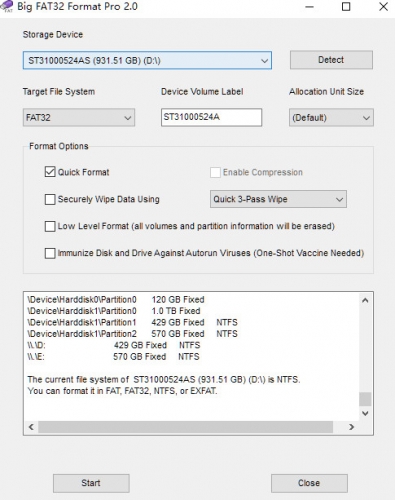Click the Detect button
Screen dimensions: 395x500
click(x=331, y=60)
